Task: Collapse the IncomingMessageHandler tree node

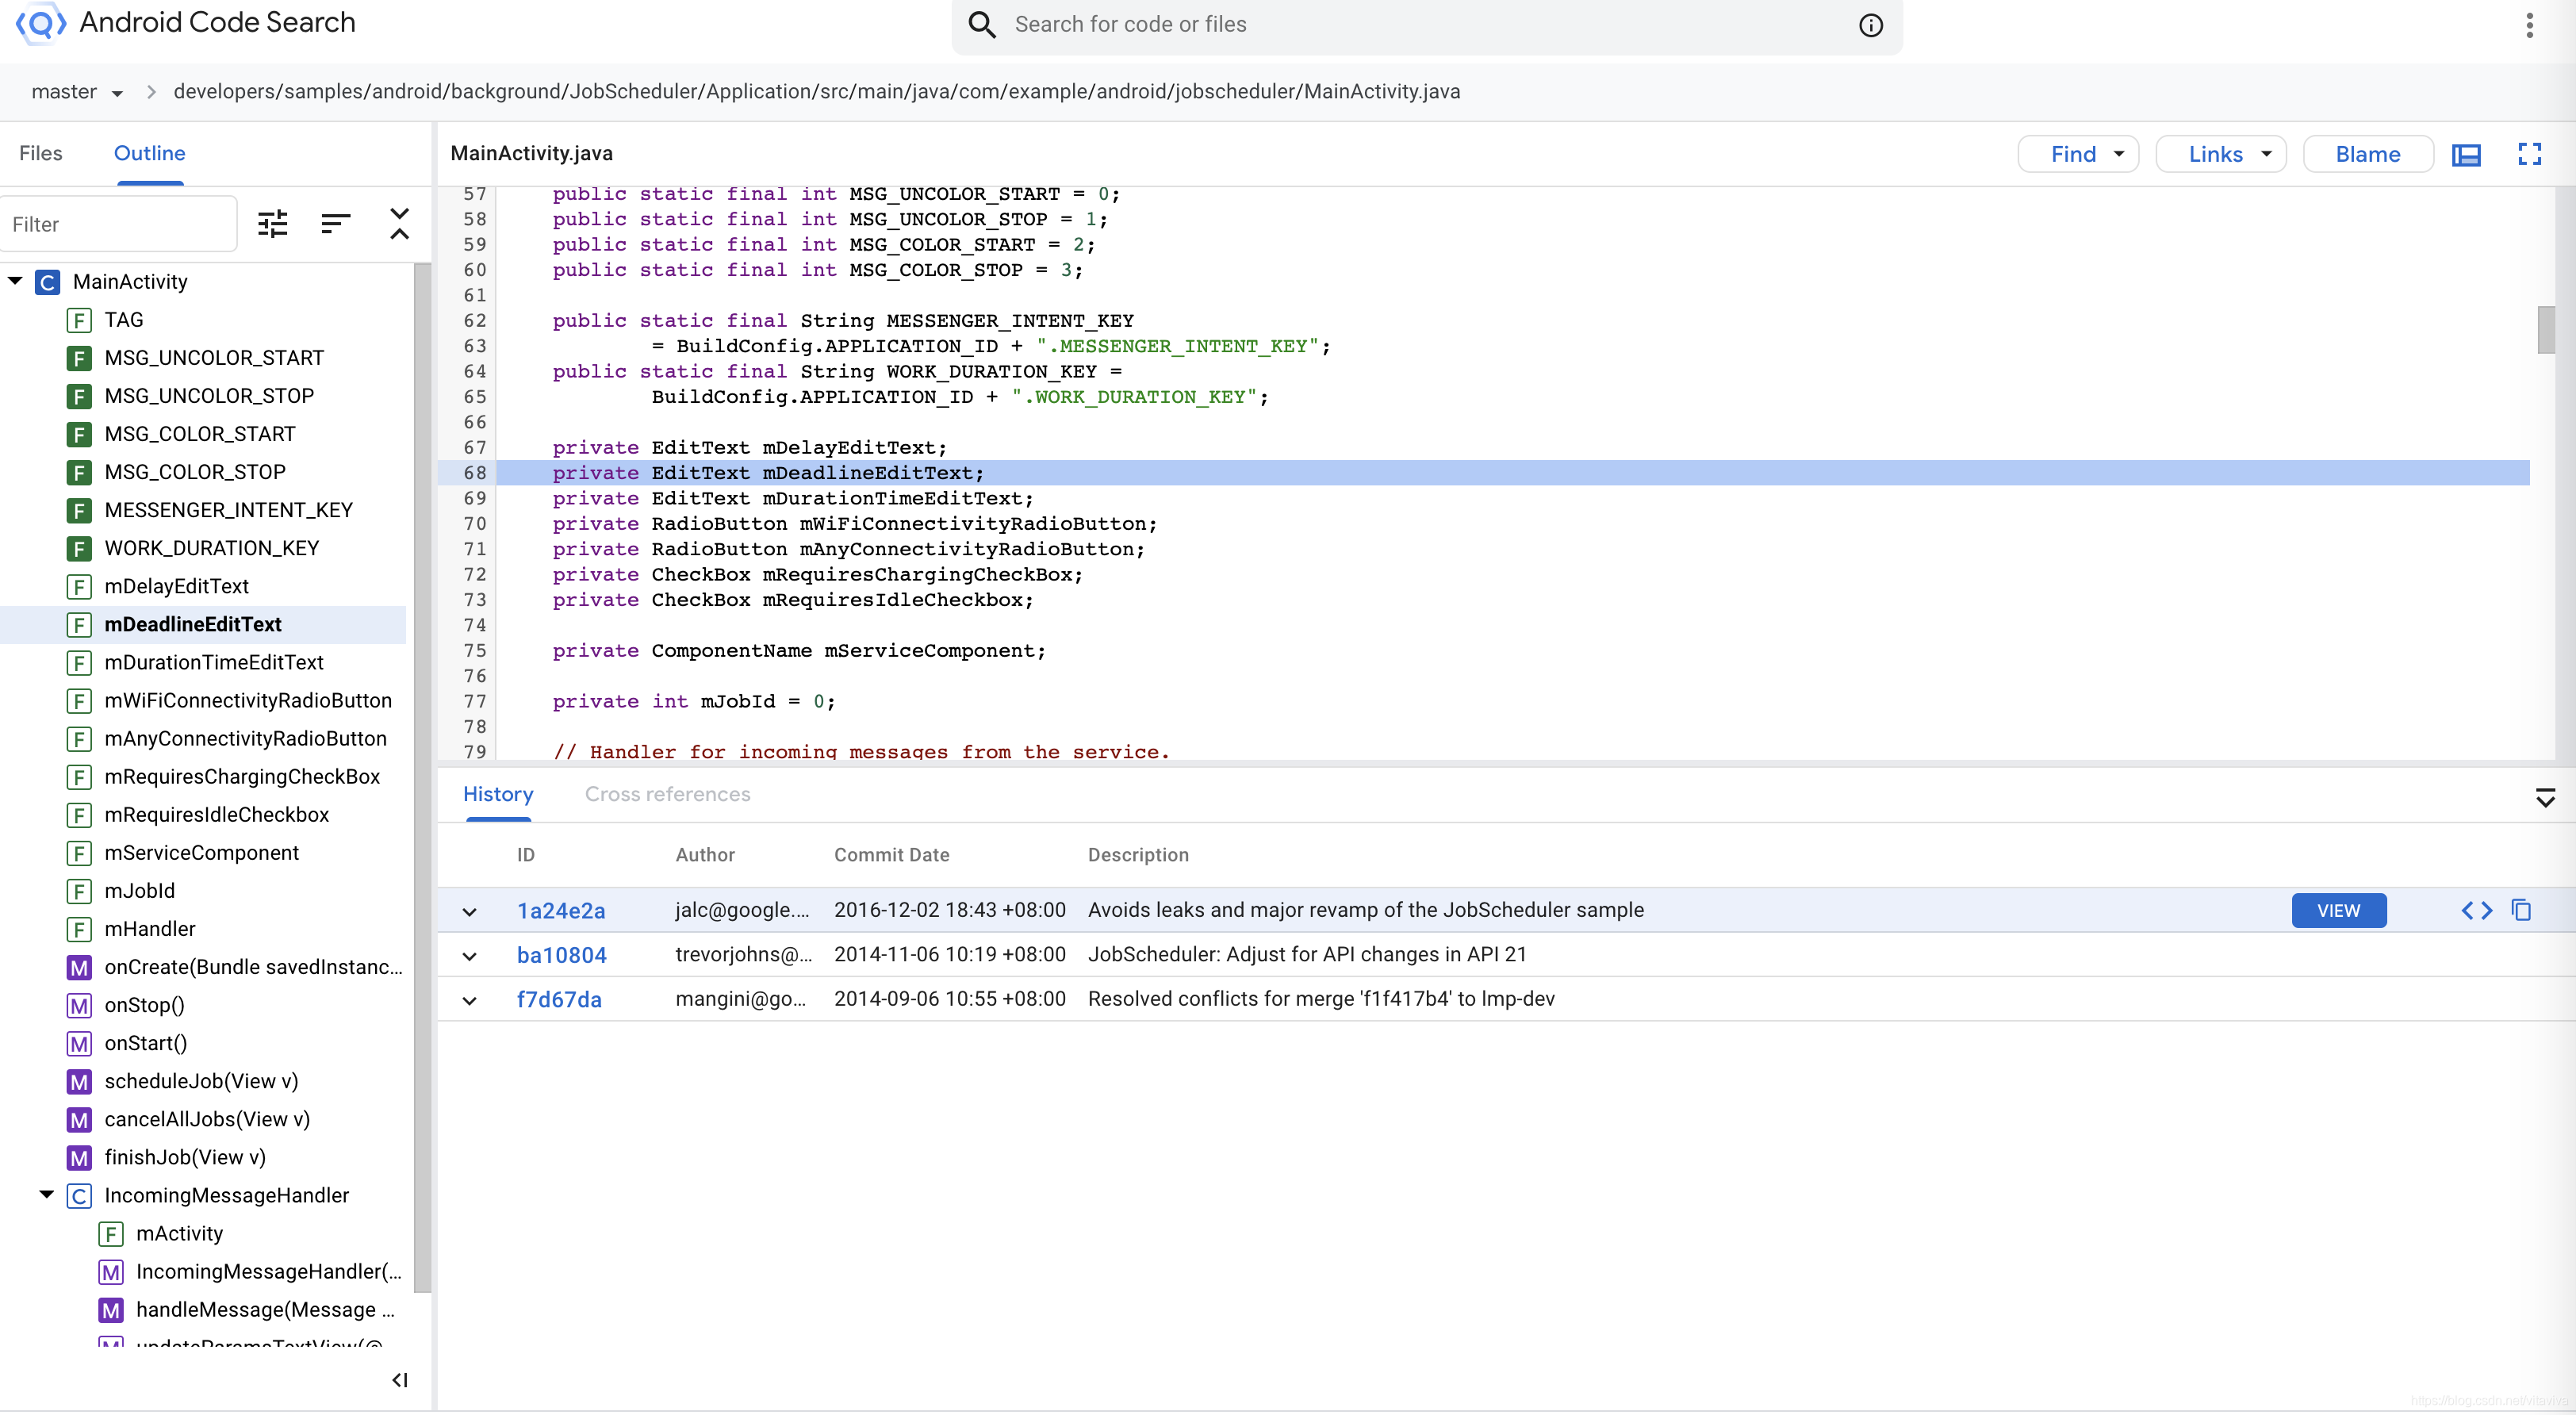Action: pyautogui.click(x=46, y=1194)
